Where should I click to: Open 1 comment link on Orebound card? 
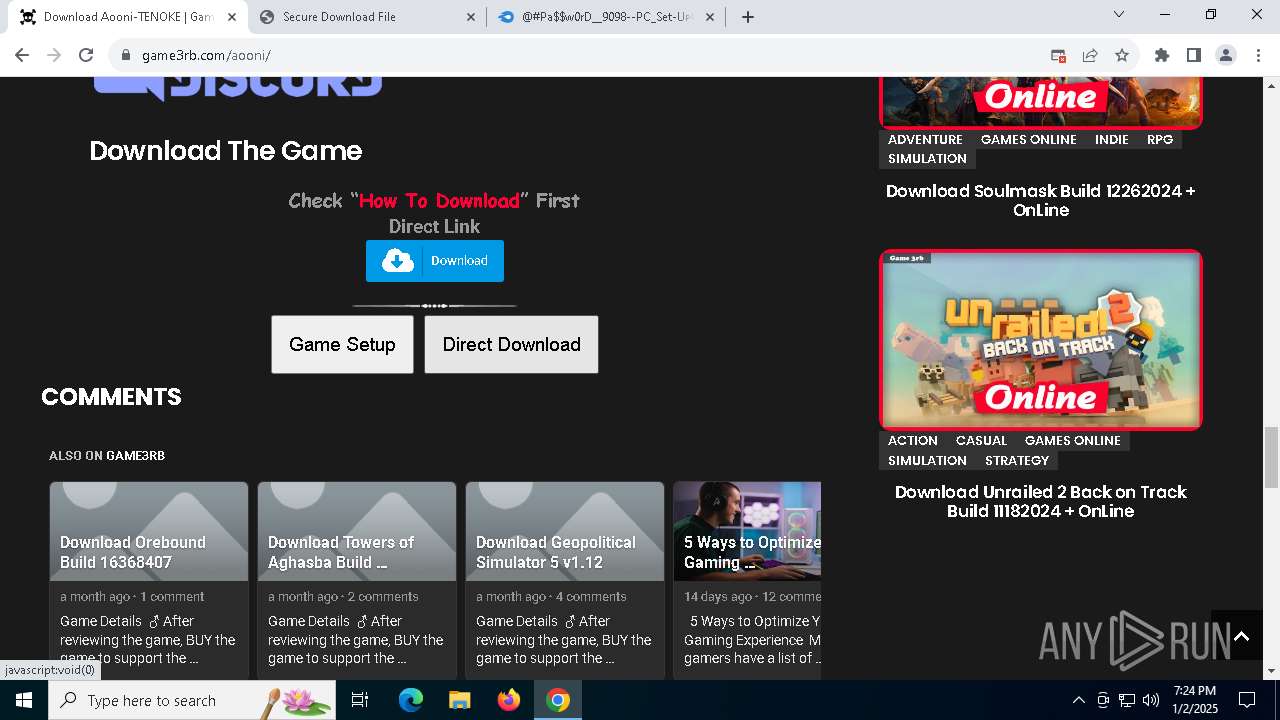click(172, 596)
